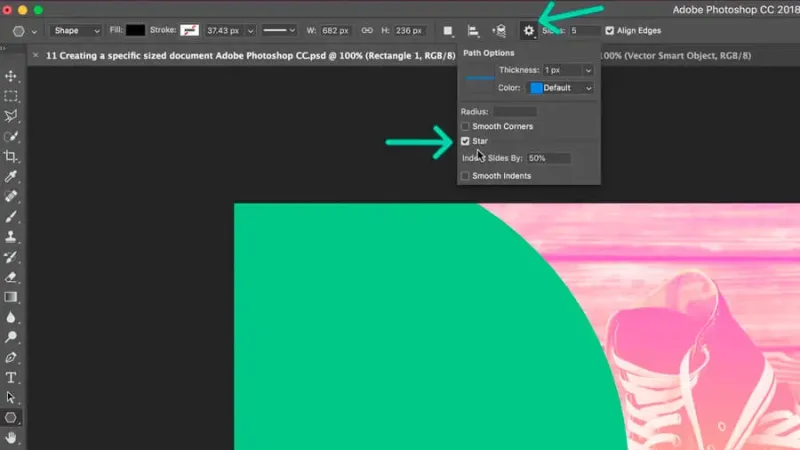The image size is (800, 450).
Task: Click the blue path color swatch
Action: pyautogui.click(x=536, y=88)
